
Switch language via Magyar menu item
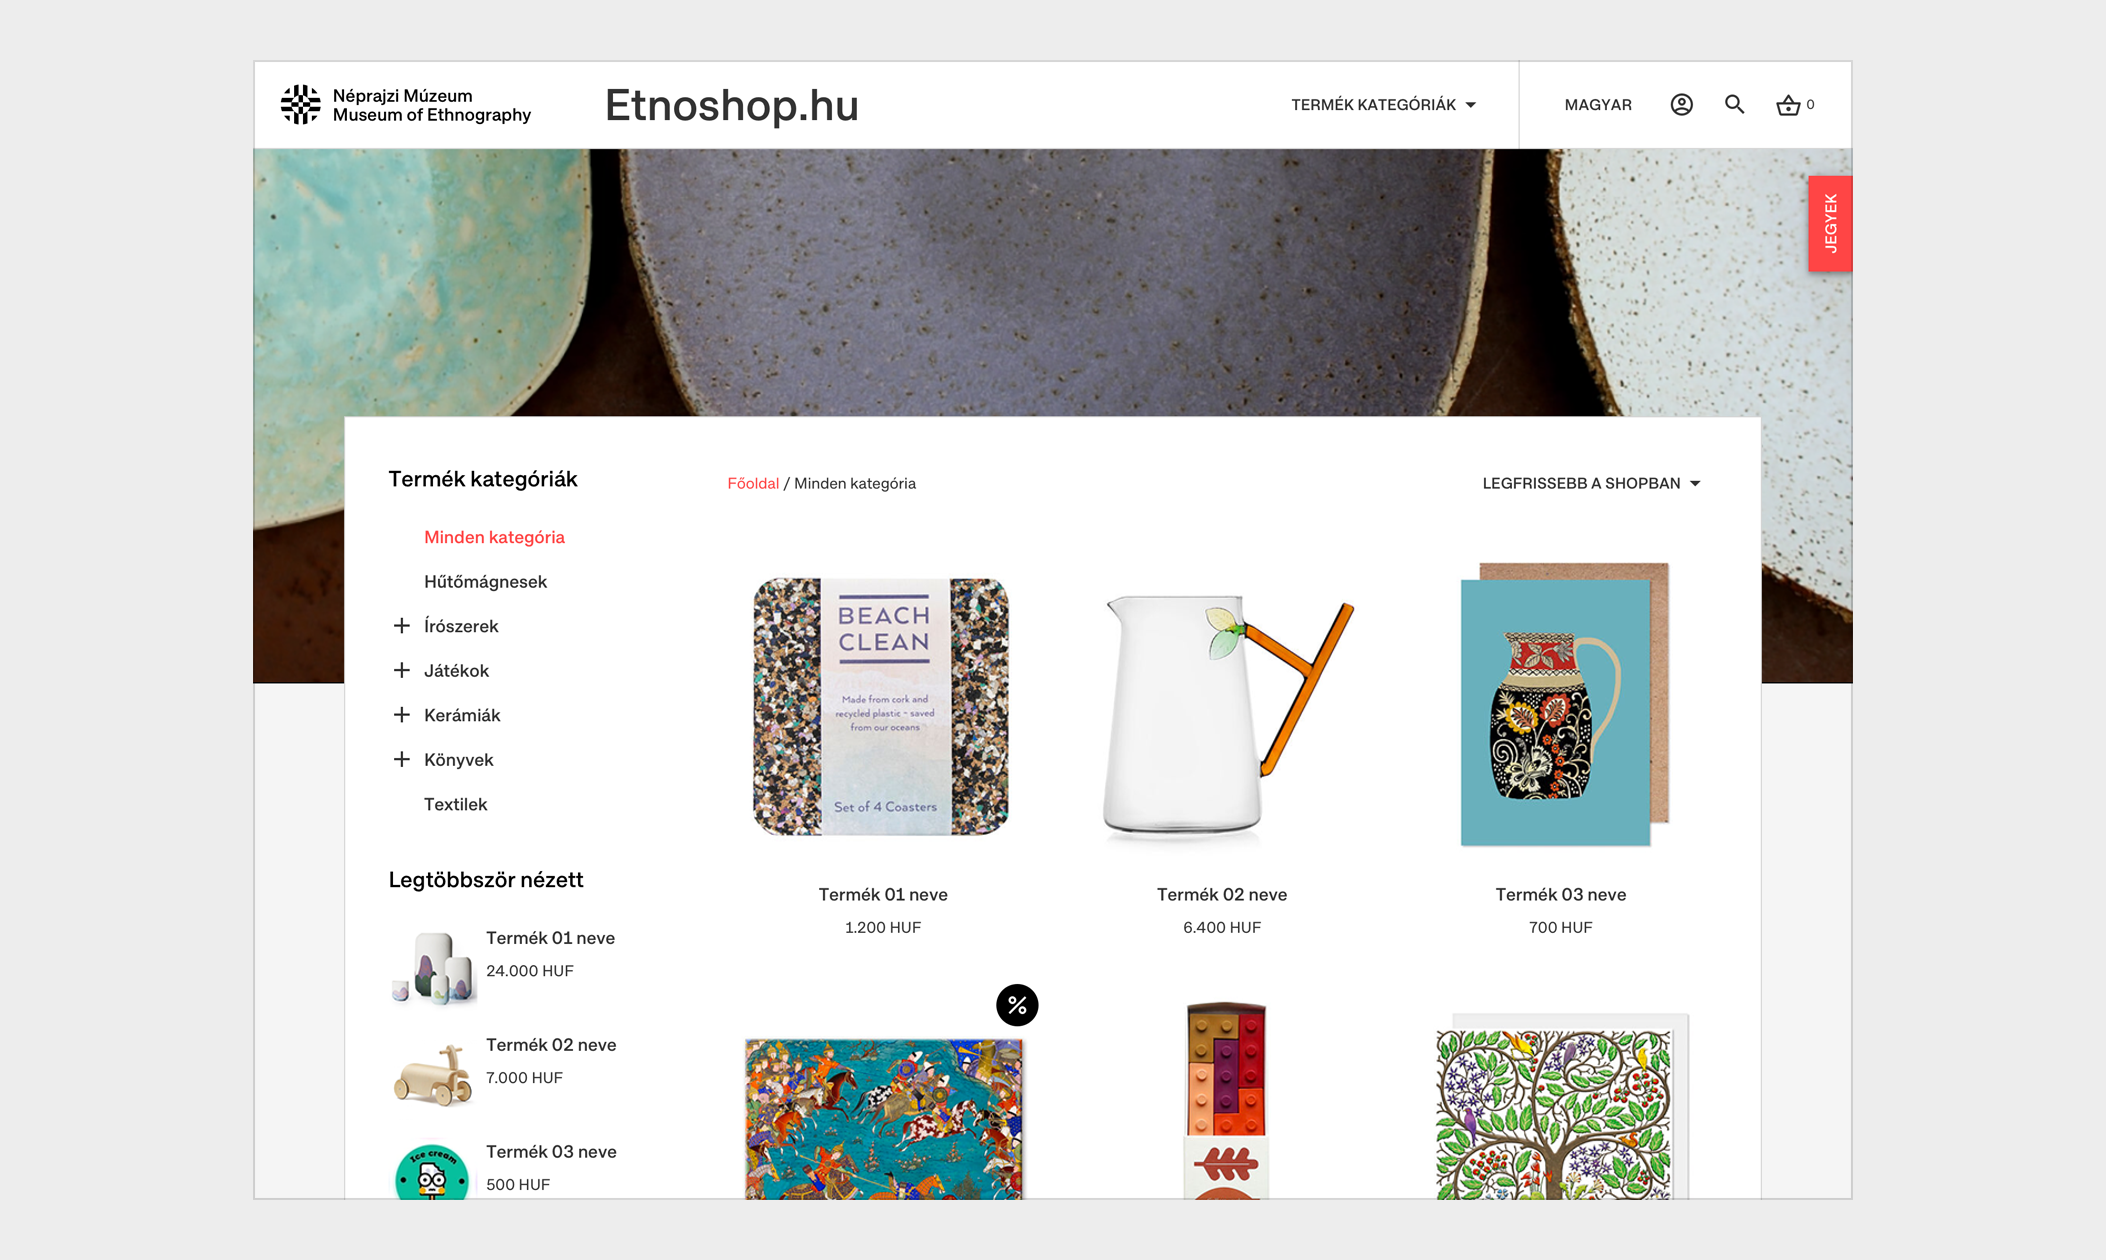point(1598,105)
